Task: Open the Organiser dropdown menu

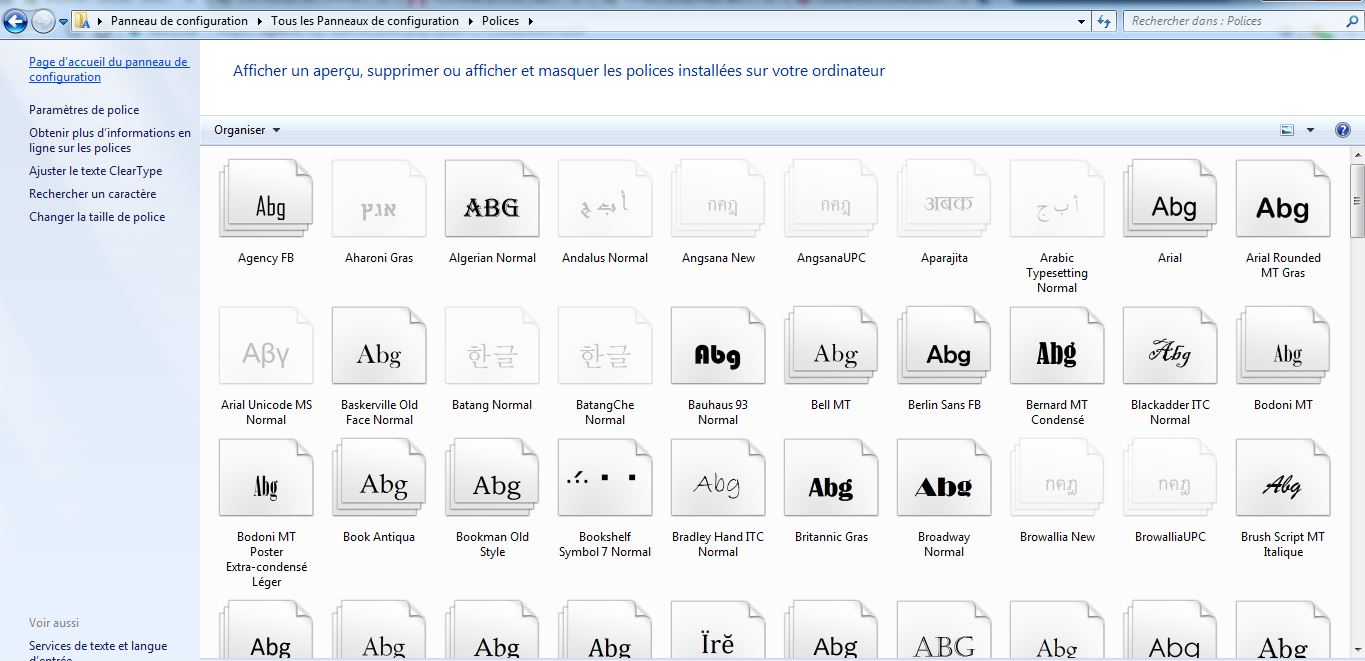Action: (247, 130)
